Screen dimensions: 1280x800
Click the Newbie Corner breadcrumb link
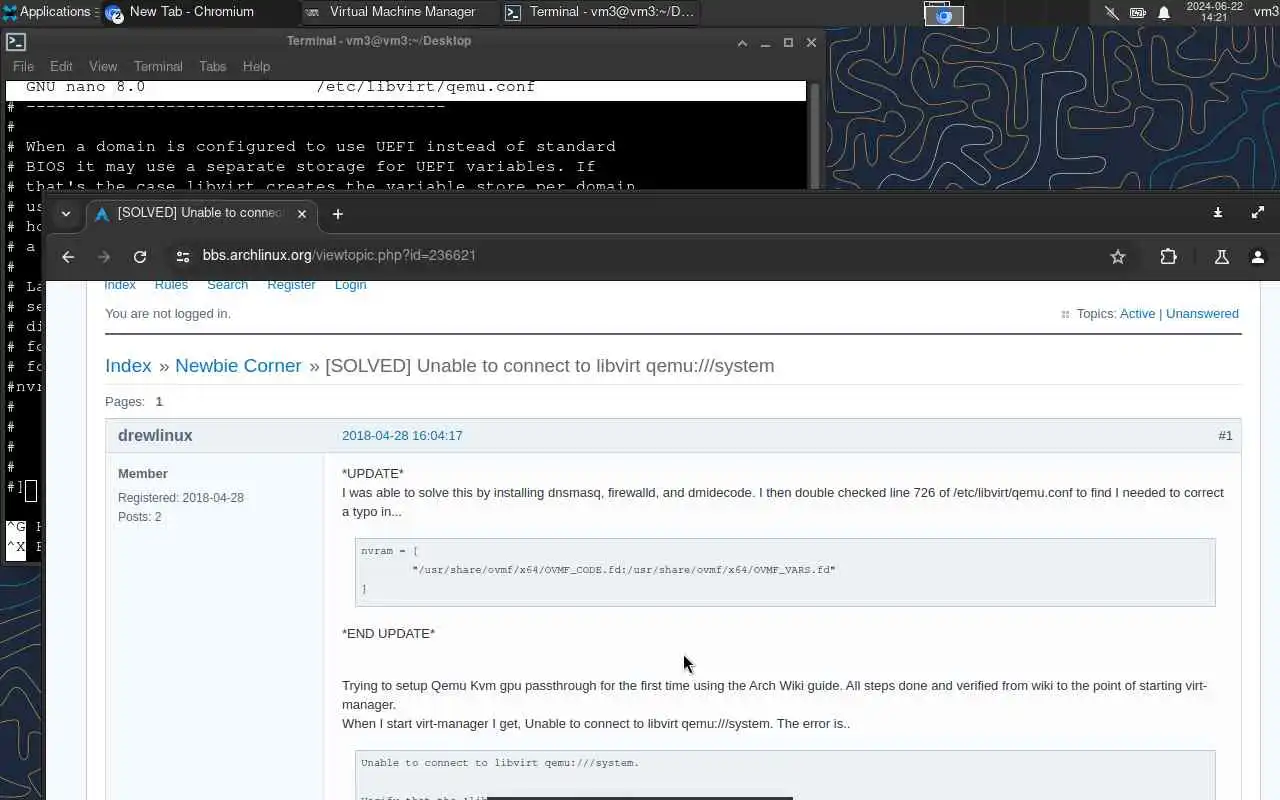(238, 366)
